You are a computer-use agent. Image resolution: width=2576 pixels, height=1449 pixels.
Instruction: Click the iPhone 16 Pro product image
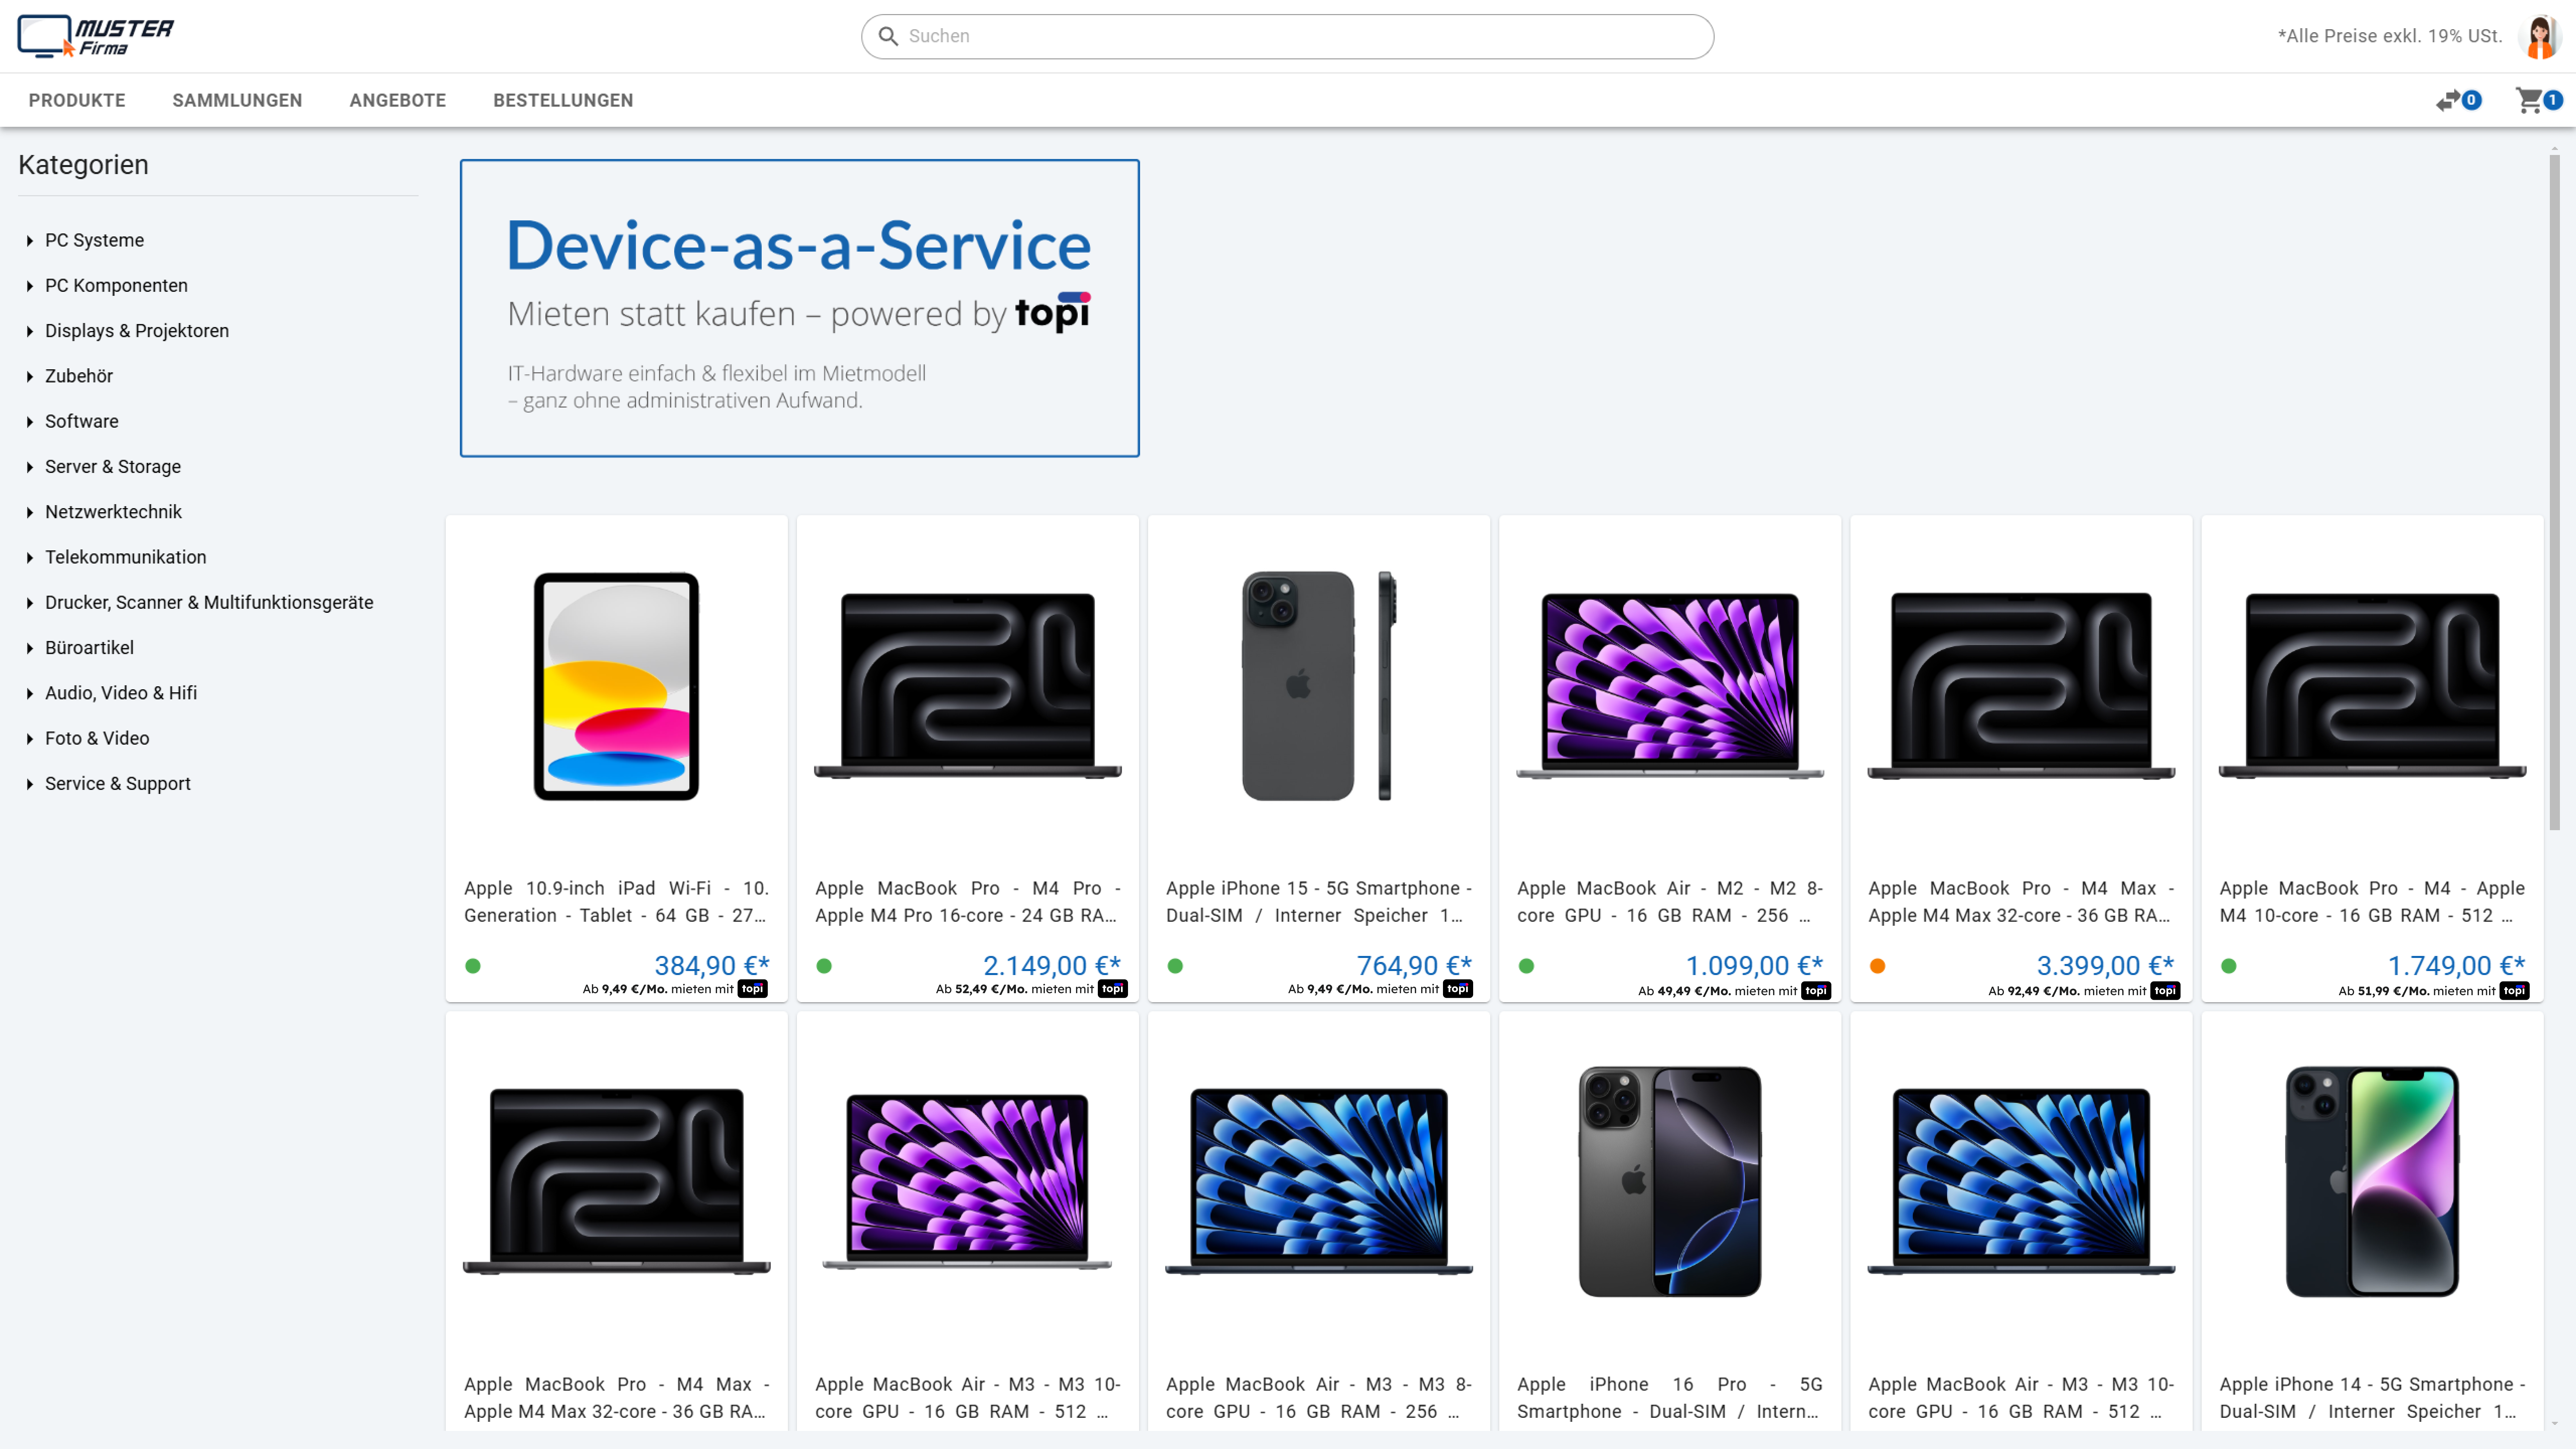1670,1182
